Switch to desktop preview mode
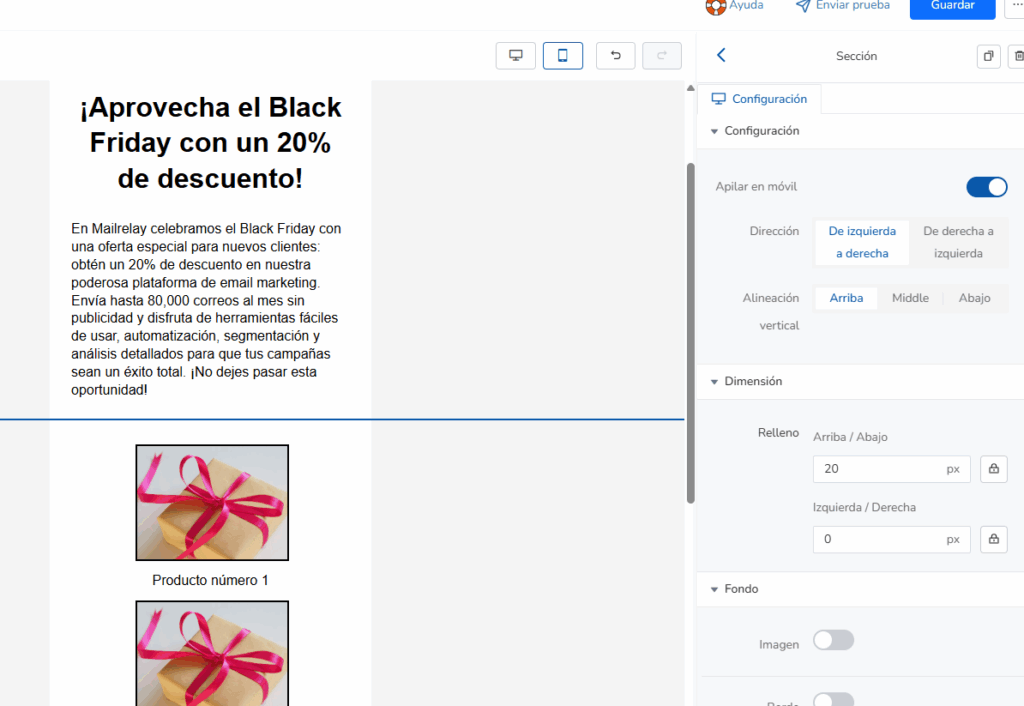The image size is (1024, 706). click(x=515, y=55)
